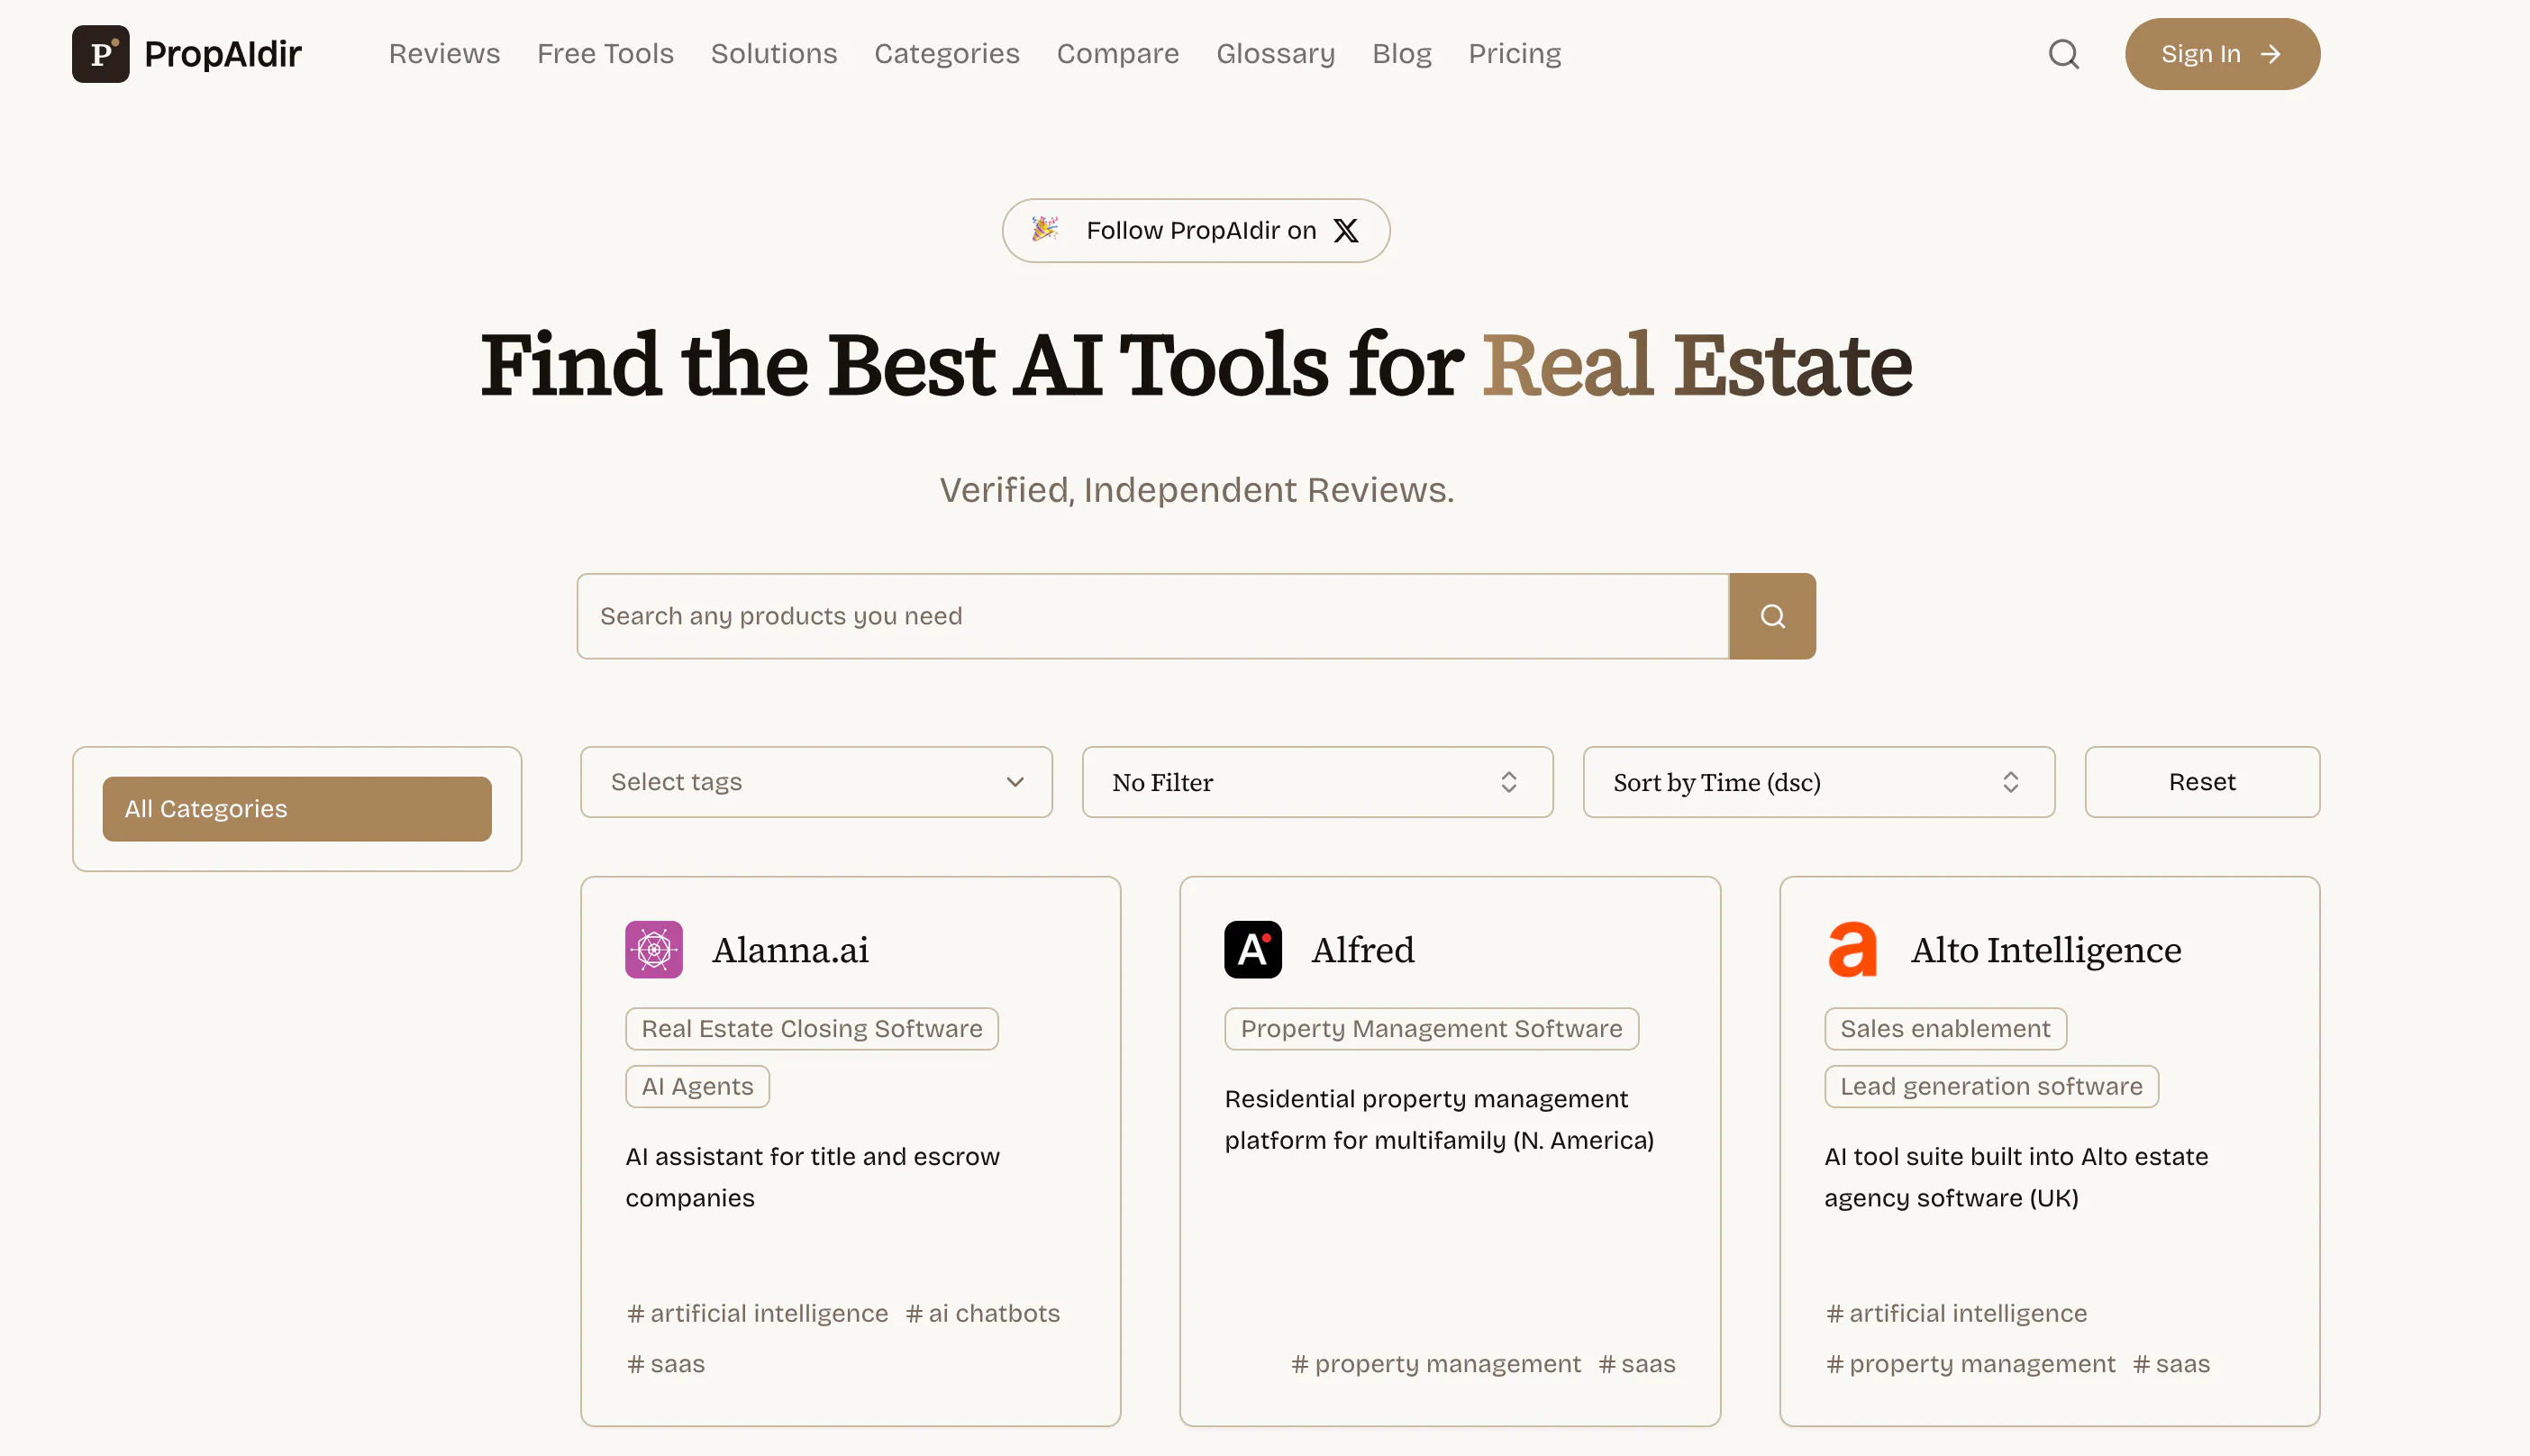Click property management hashtag on Alto Intelligence card
Viewport: 2530px width, 1456px height.
pos(1971,1364)
